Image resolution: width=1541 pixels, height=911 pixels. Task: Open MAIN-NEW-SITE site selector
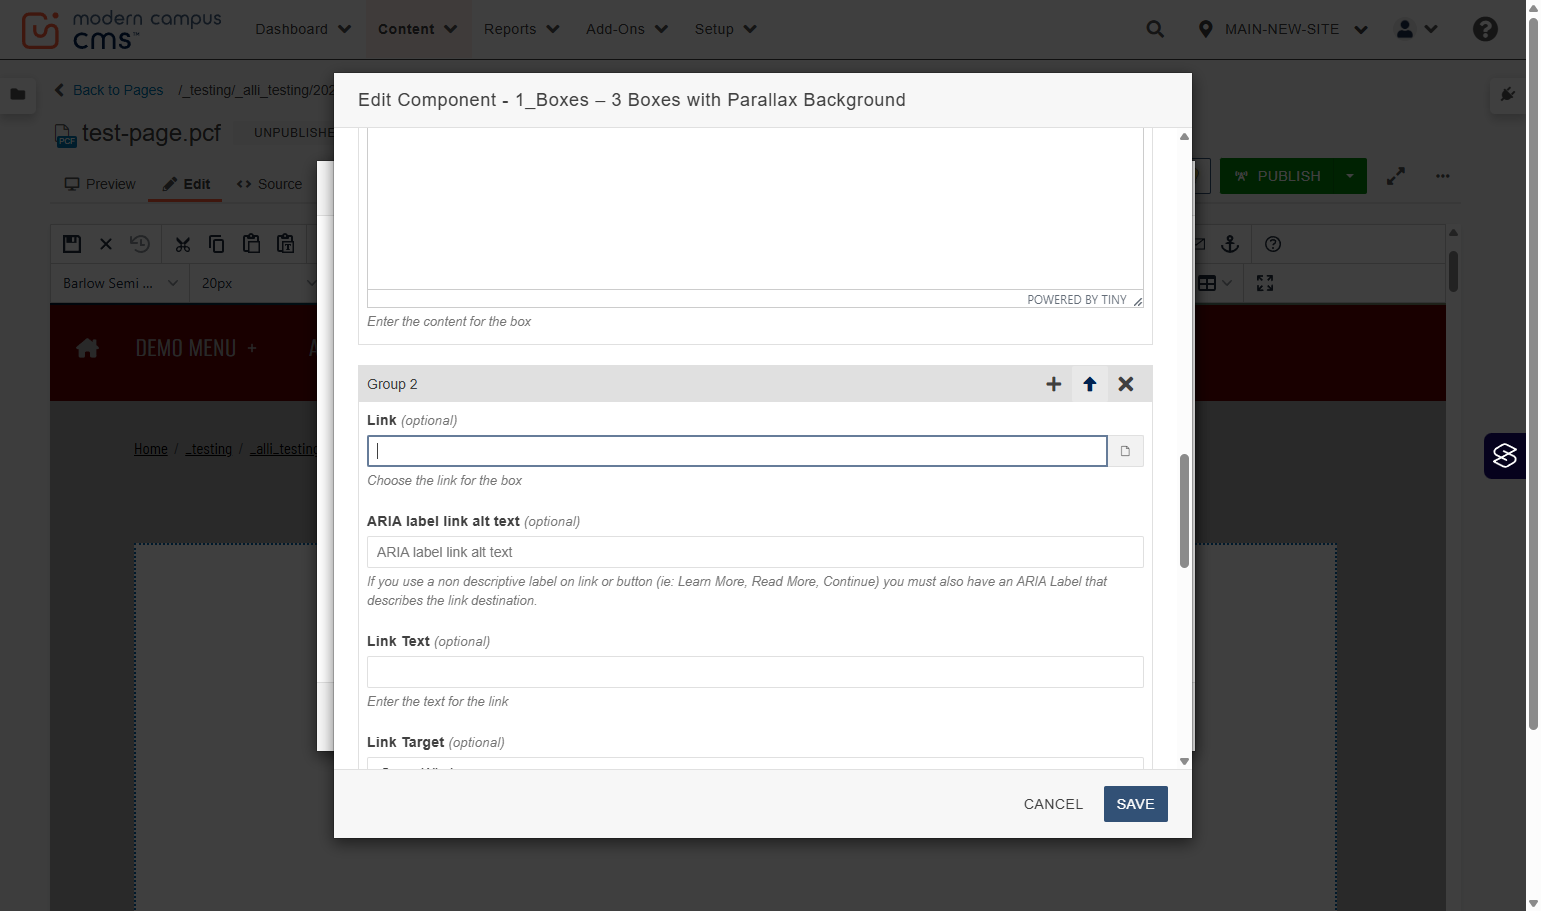[x=1283, y=29]
